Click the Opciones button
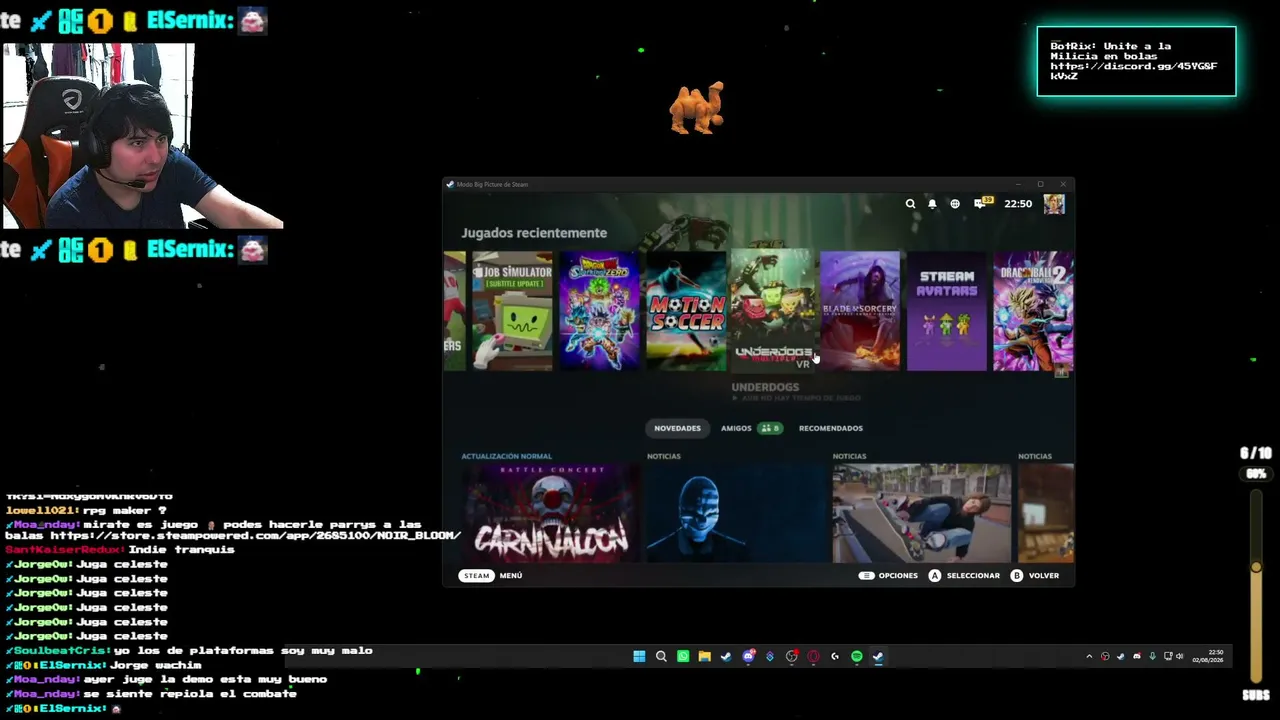The width and height of the screenshot is (1280, 720). pos(888,575)
